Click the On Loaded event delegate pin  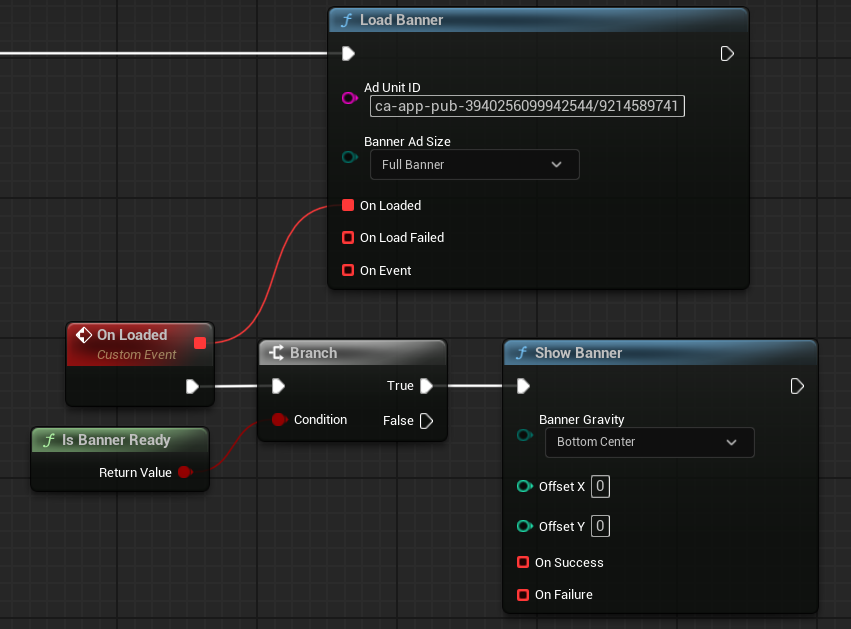point(200,343)
